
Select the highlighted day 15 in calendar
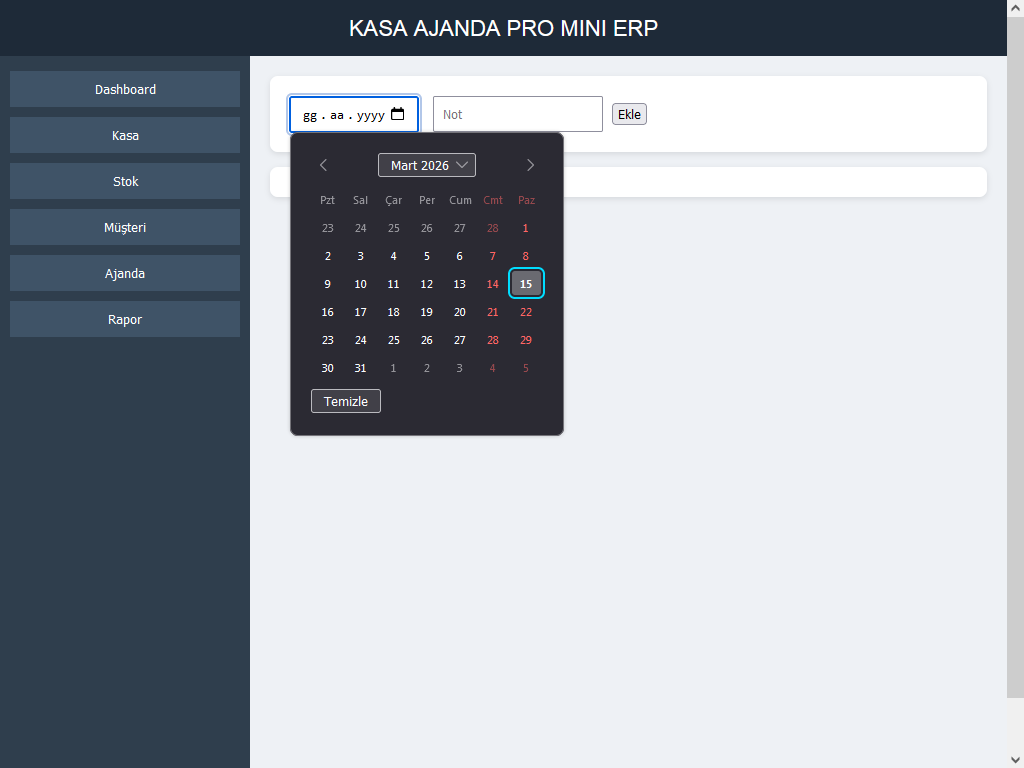point(526,284)
